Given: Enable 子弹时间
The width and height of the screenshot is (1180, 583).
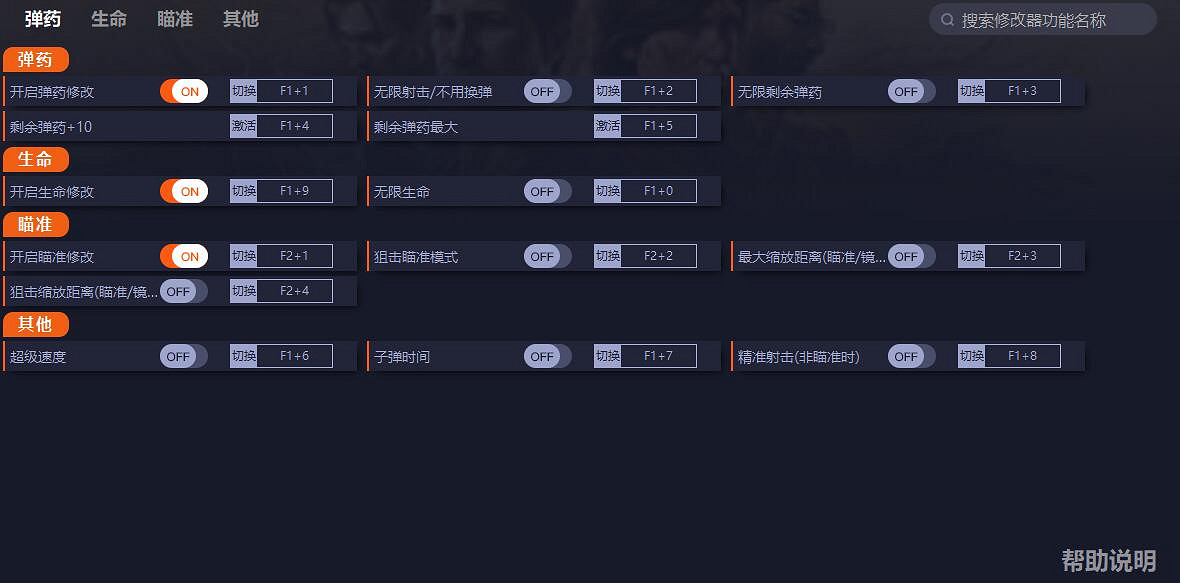Looking at the screenshot, I should tap(545, 355).
